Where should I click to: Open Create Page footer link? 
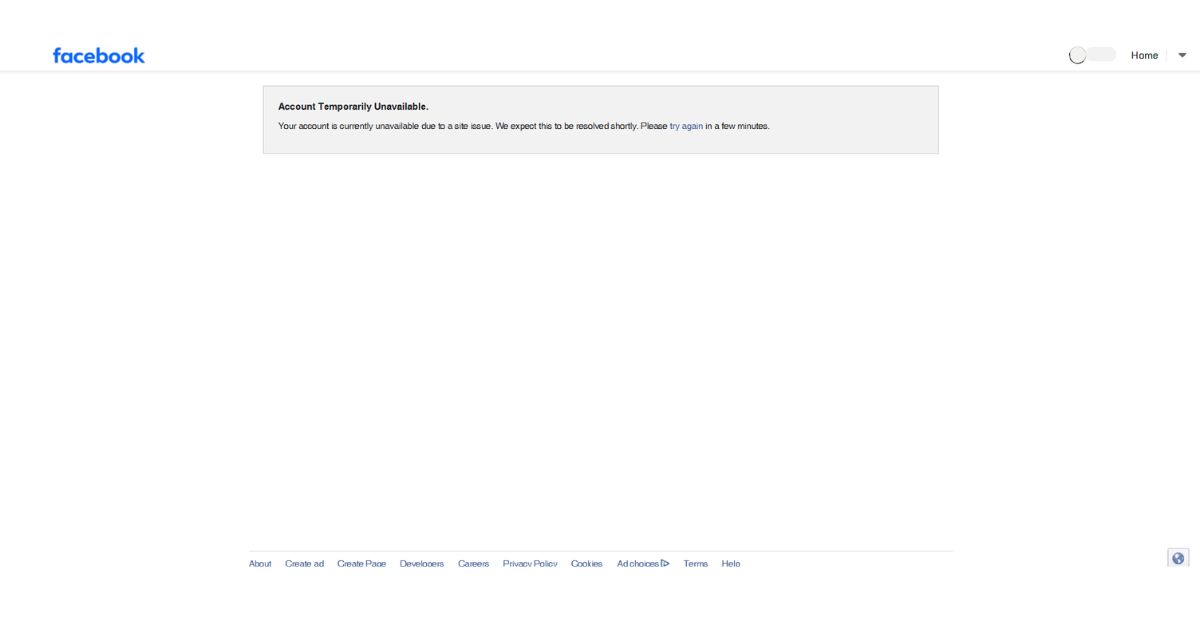[361, 564]
